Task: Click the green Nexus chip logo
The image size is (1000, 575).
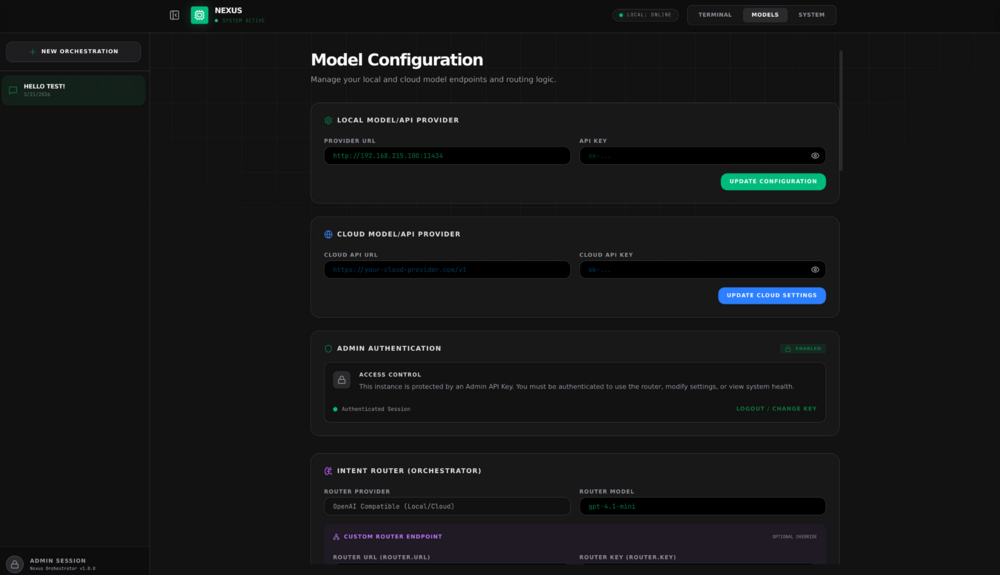Action: (x=200, y=15)
